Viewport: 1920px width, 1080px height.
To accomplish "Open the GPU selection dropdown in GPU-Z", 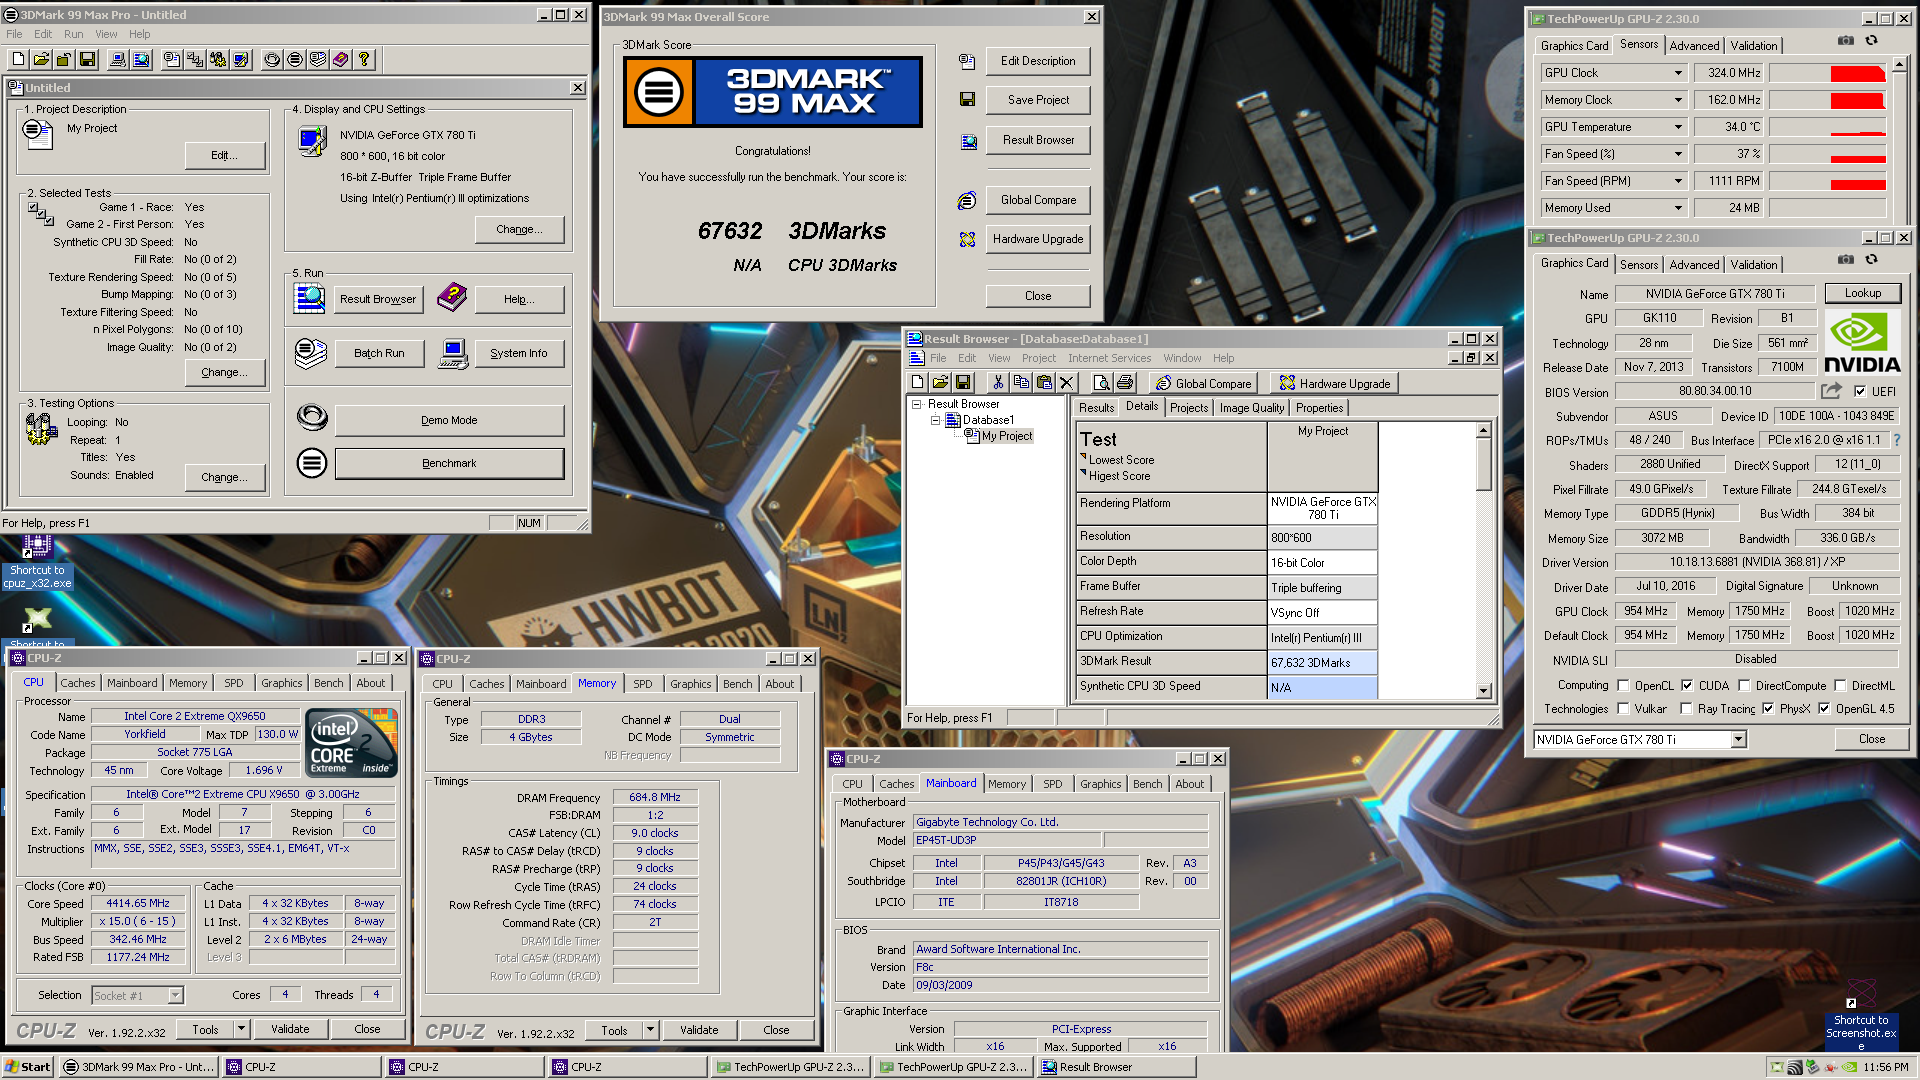I will [x=1738, y=740].
